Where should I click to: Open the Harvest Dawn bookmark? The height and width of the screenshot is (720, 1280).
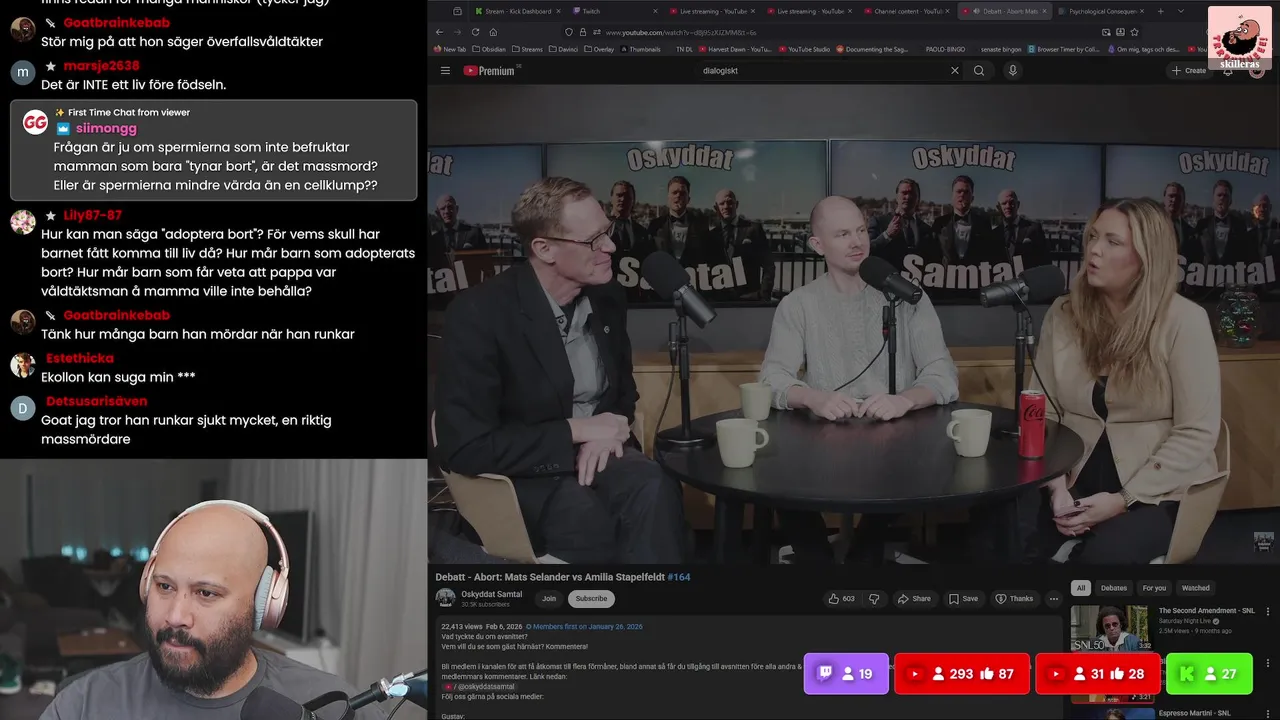coord(735,49)
